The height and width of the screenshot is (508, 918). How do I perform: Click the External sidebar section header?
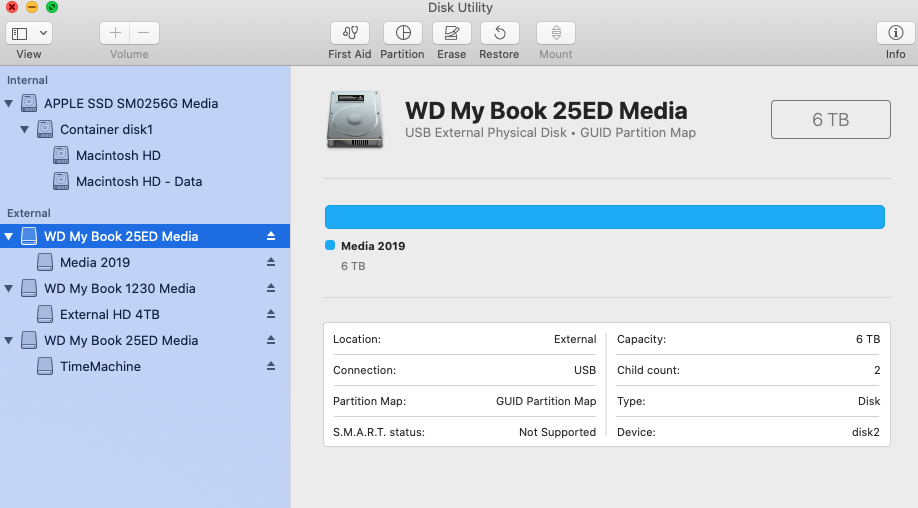[x=29, y=213]
